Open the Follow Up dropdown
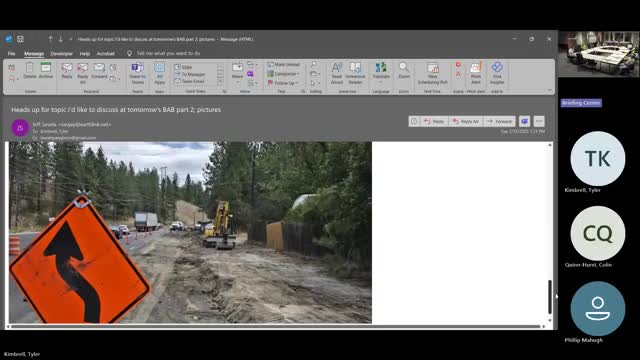This screenshot has width=640, height=360. pyautogui.click(x=284, y=83)
